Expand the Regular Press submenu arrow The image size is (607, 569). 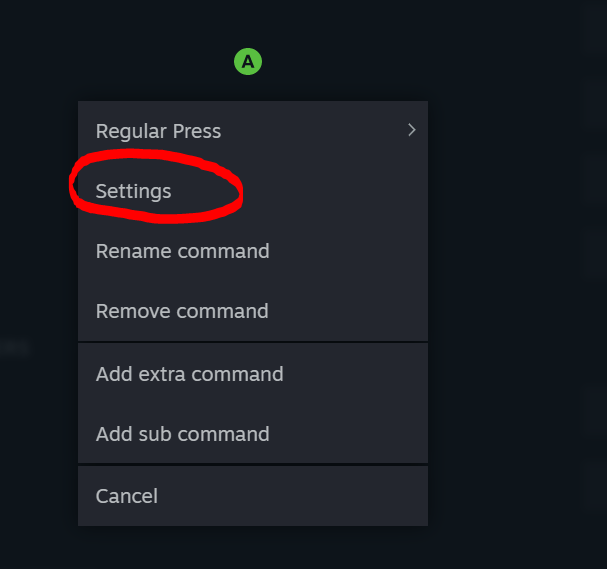tap(411, 130)
